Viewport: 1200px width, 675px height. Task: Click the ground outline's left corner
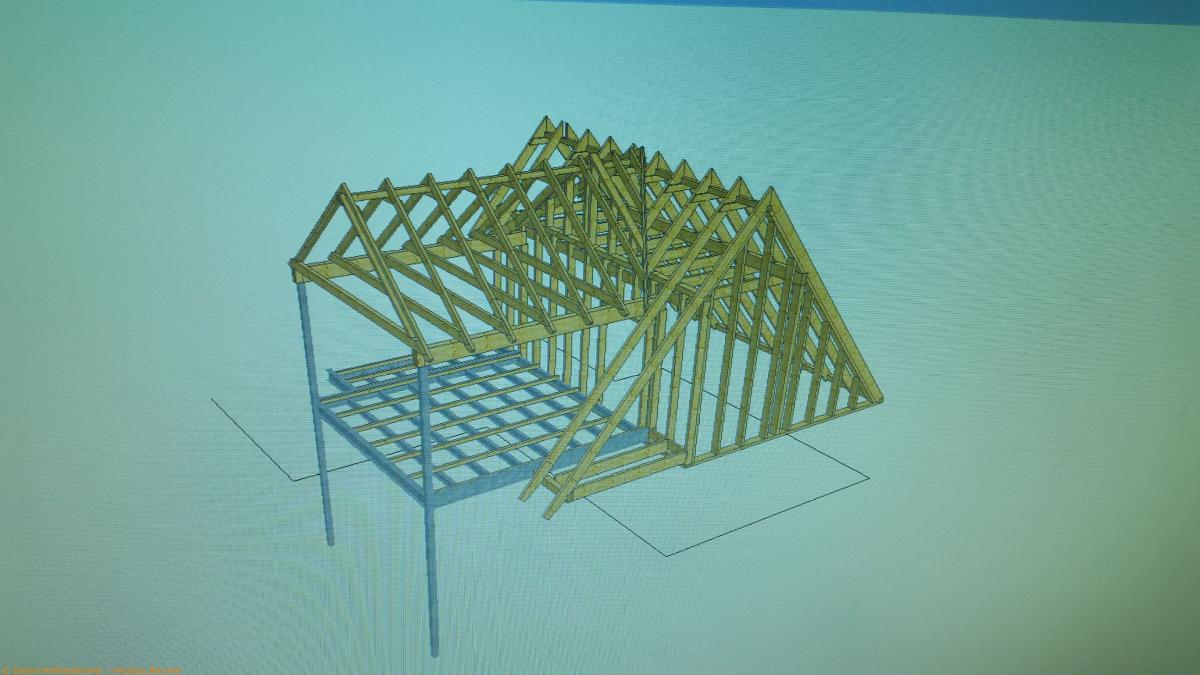pyautogui.click(x=213, y=400)
